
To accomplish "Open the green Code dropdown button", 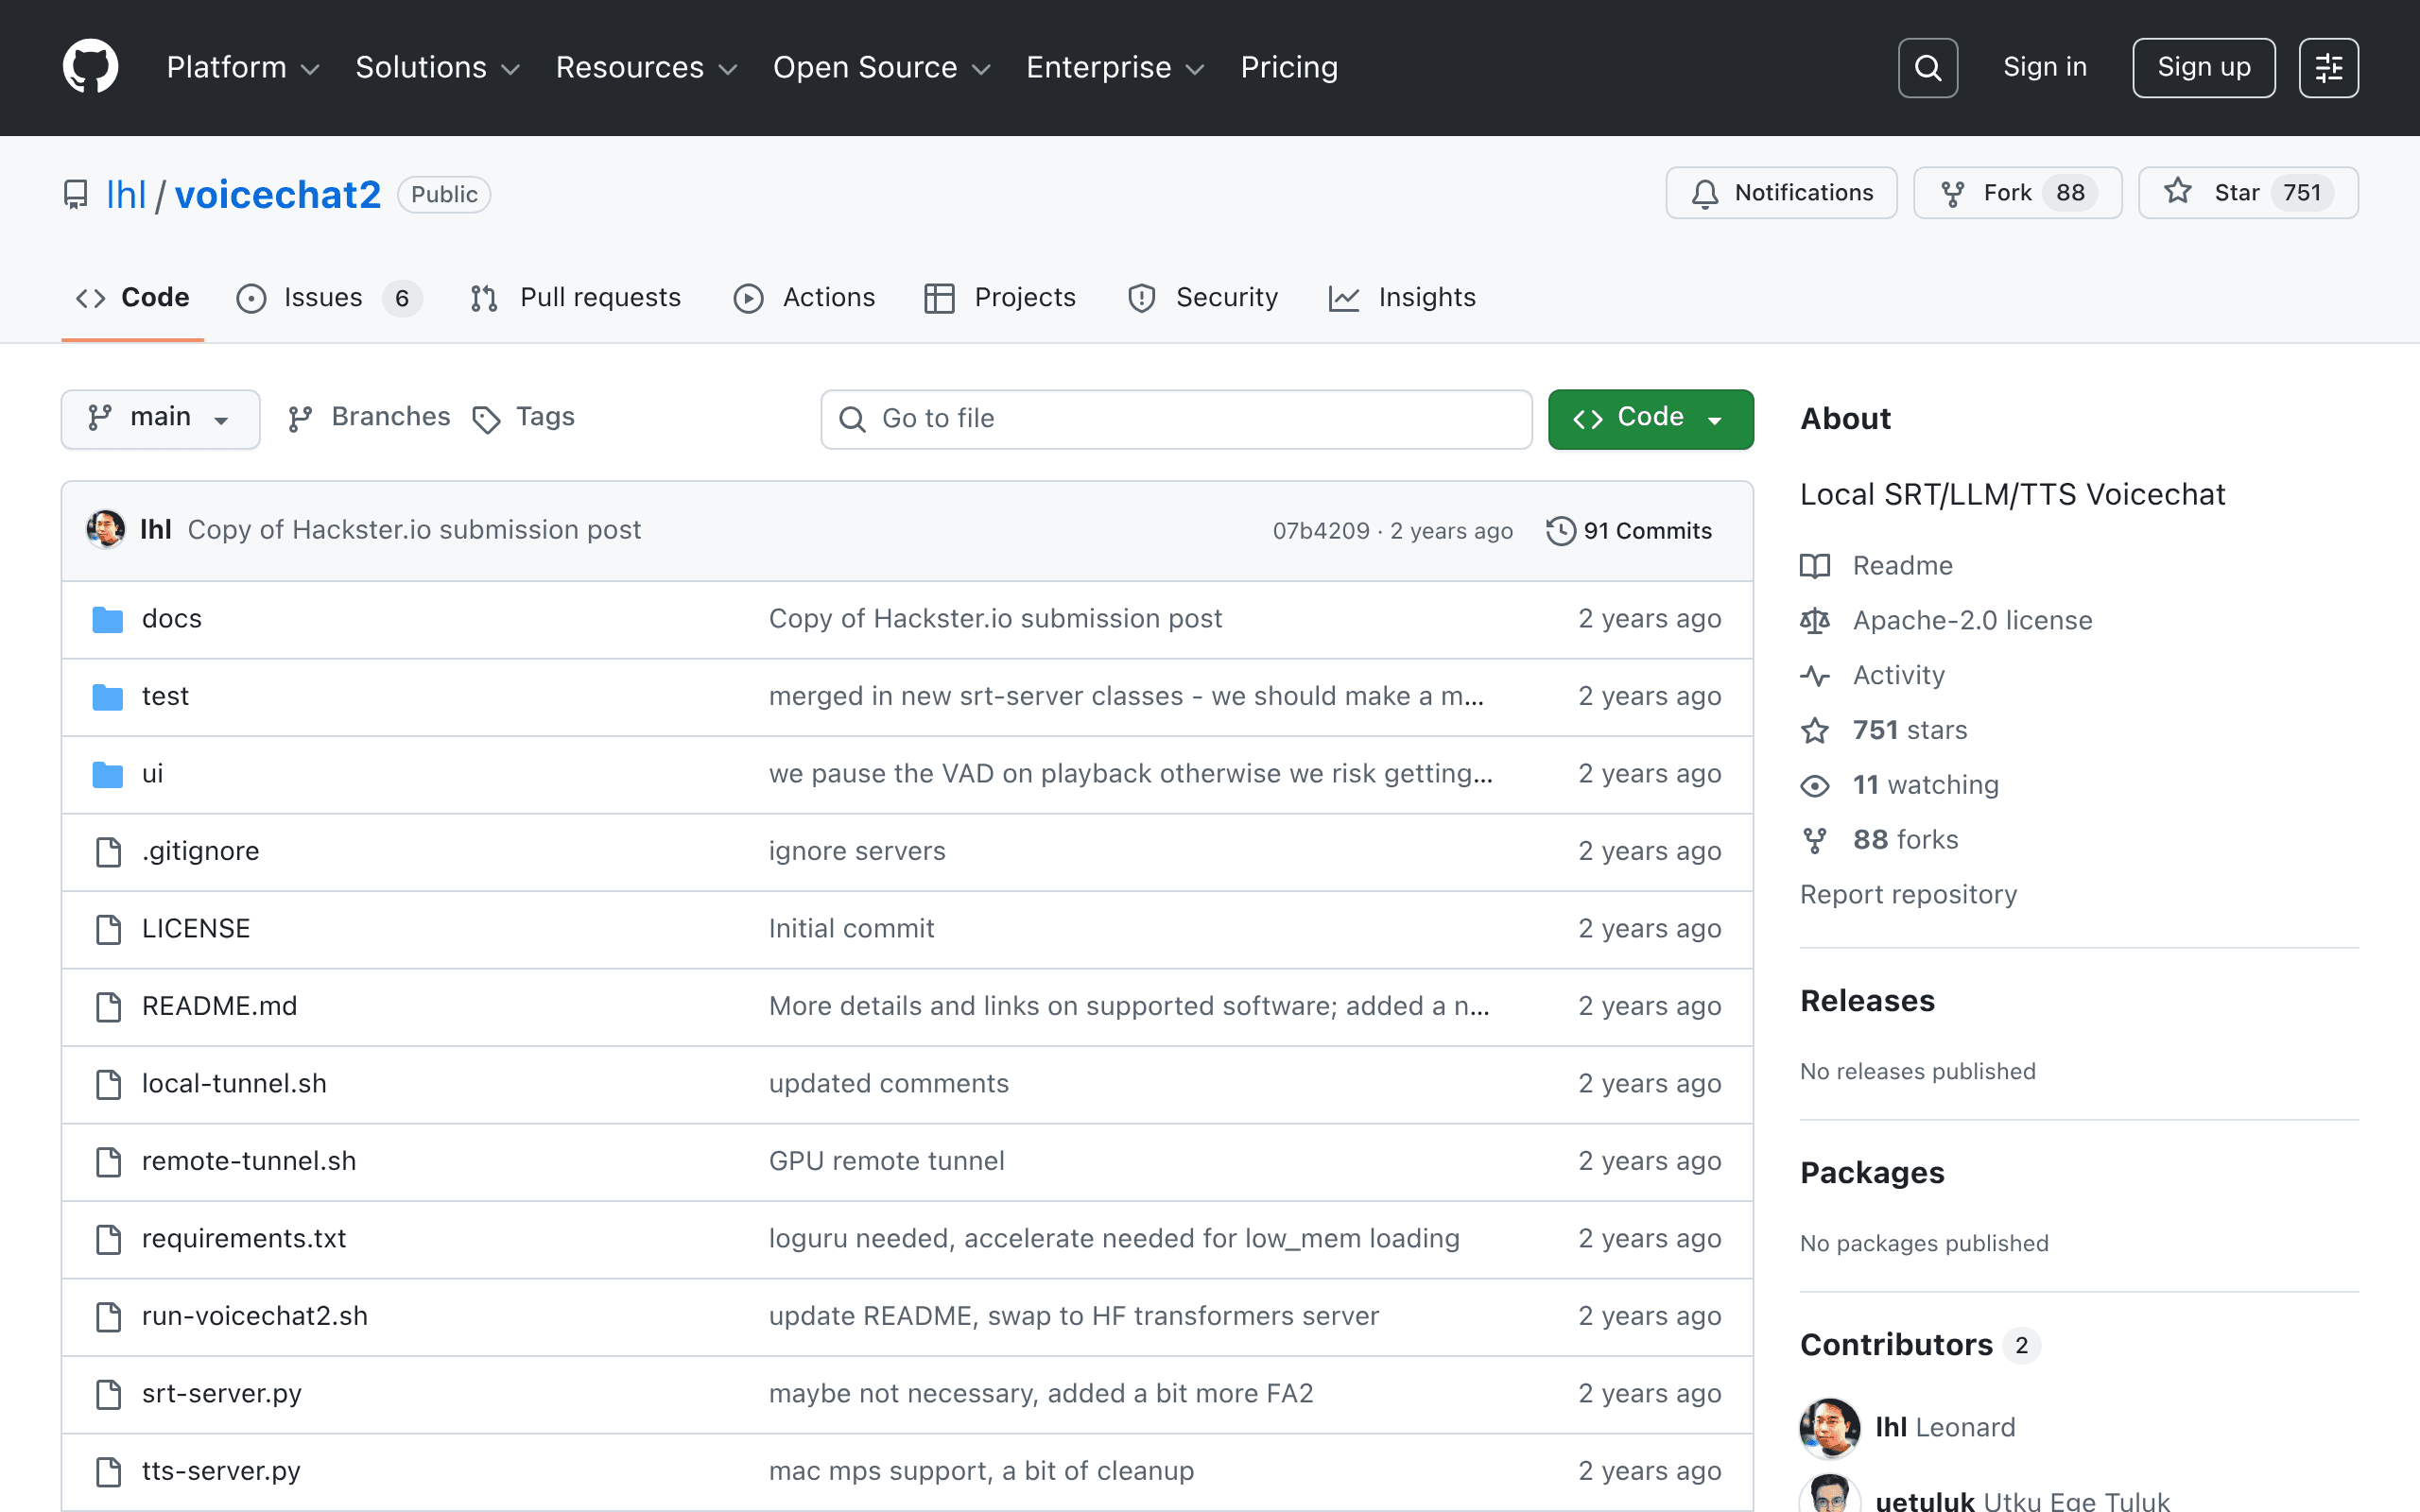I will coord(1650,419).
